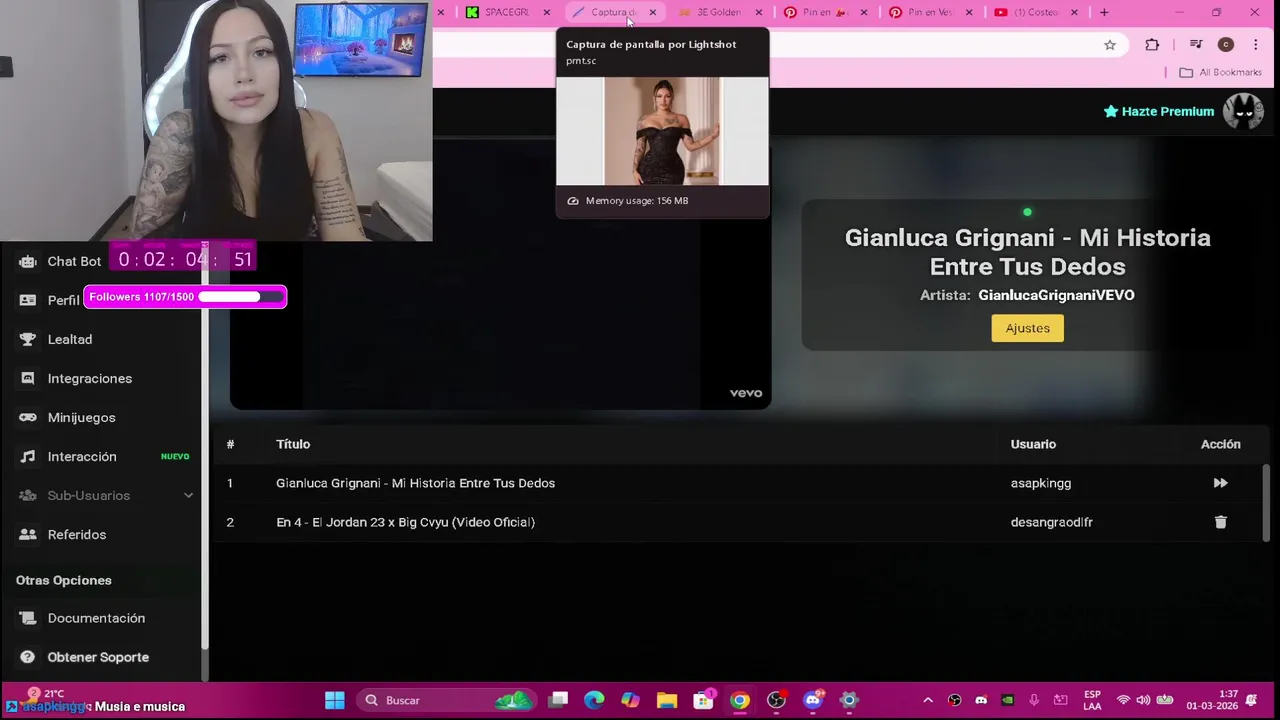Open Wi-Fi network tray icon
Viewport: 1280px width, 720px height.
point(1123,700)
